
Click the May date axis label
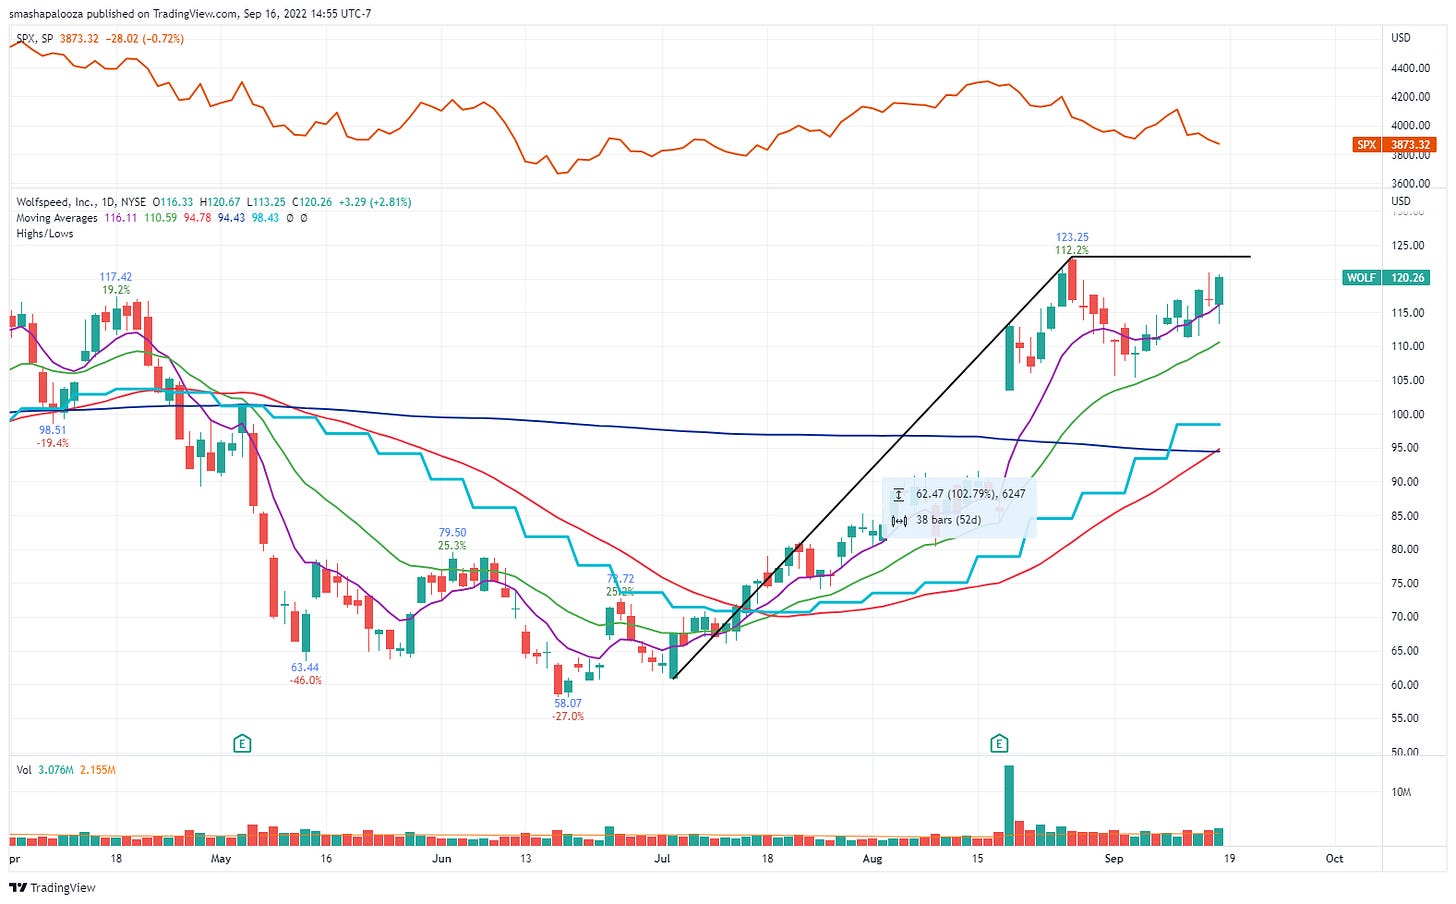[221, 858]
